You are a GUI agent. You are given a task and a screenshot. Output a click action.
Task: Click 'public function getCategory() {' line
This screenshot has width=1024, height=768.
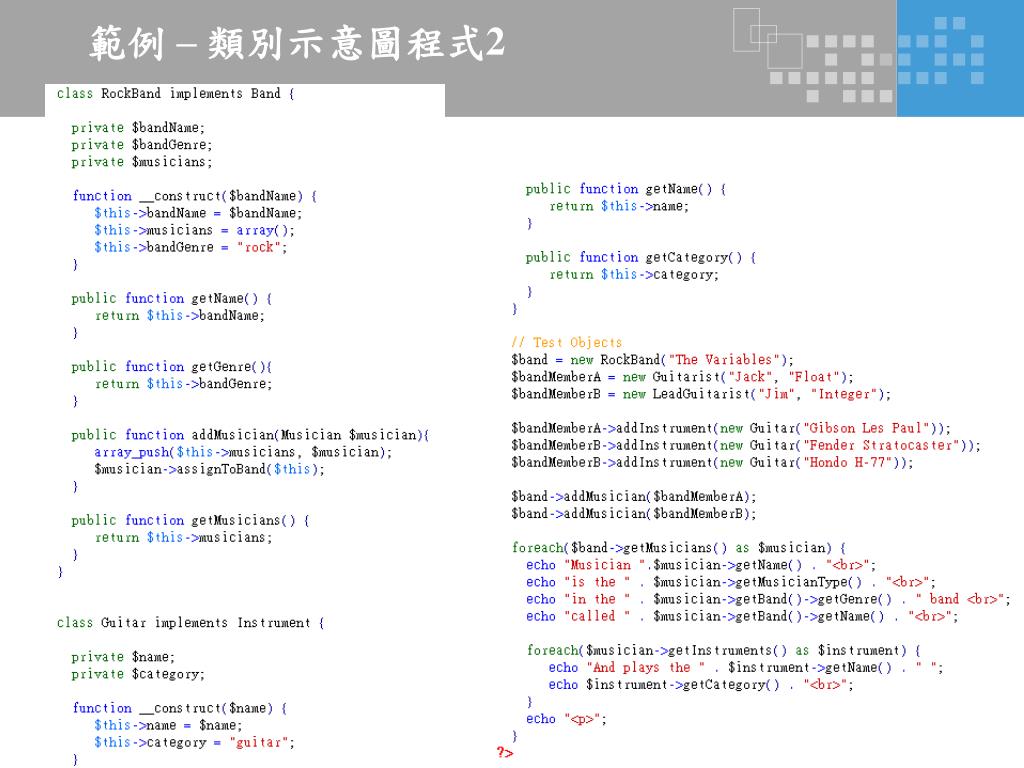(x=641, y=257)
